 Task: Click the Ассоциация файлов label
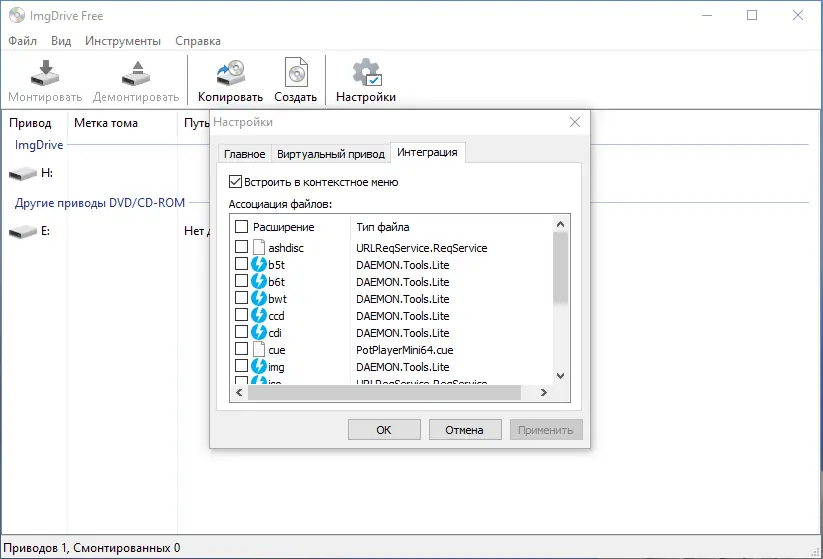(x=280, y=204)
